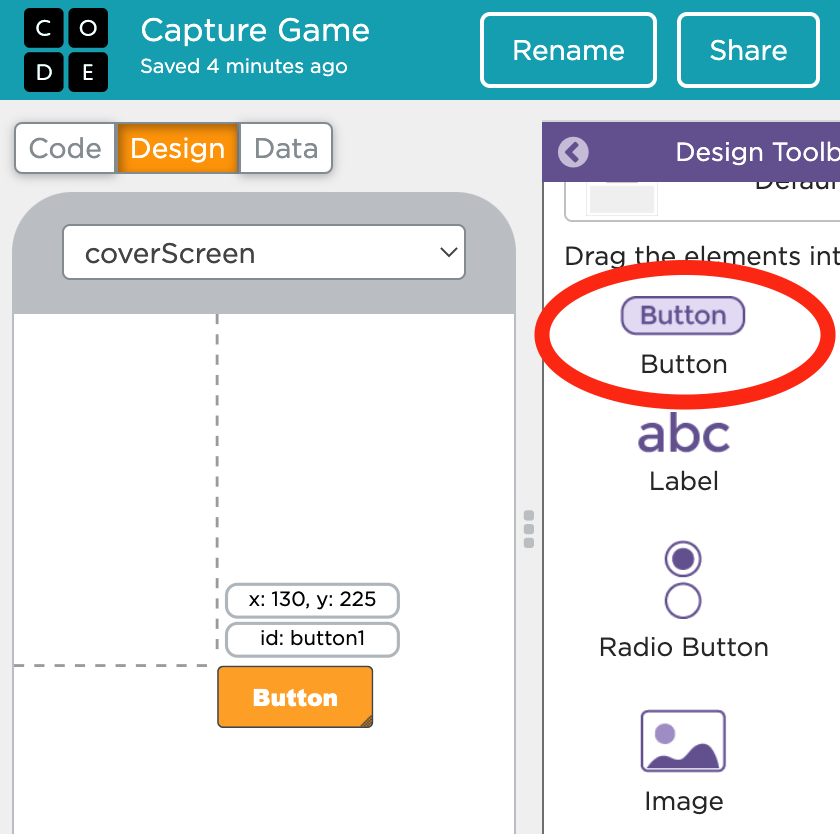
Task: Open the coverScreen screen dropdown
Action: (264, 253)
